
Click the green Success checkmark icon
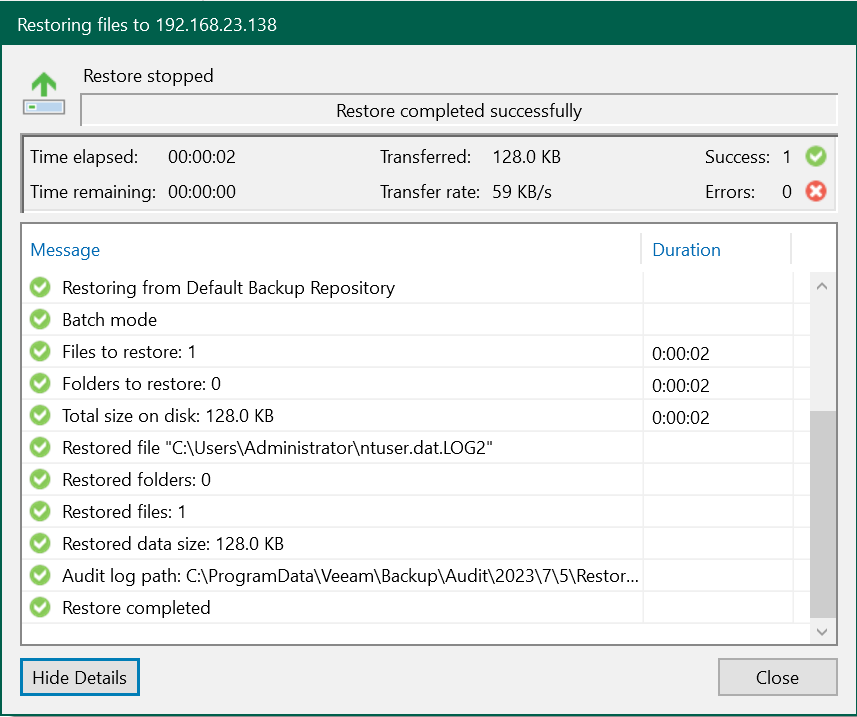816,157
